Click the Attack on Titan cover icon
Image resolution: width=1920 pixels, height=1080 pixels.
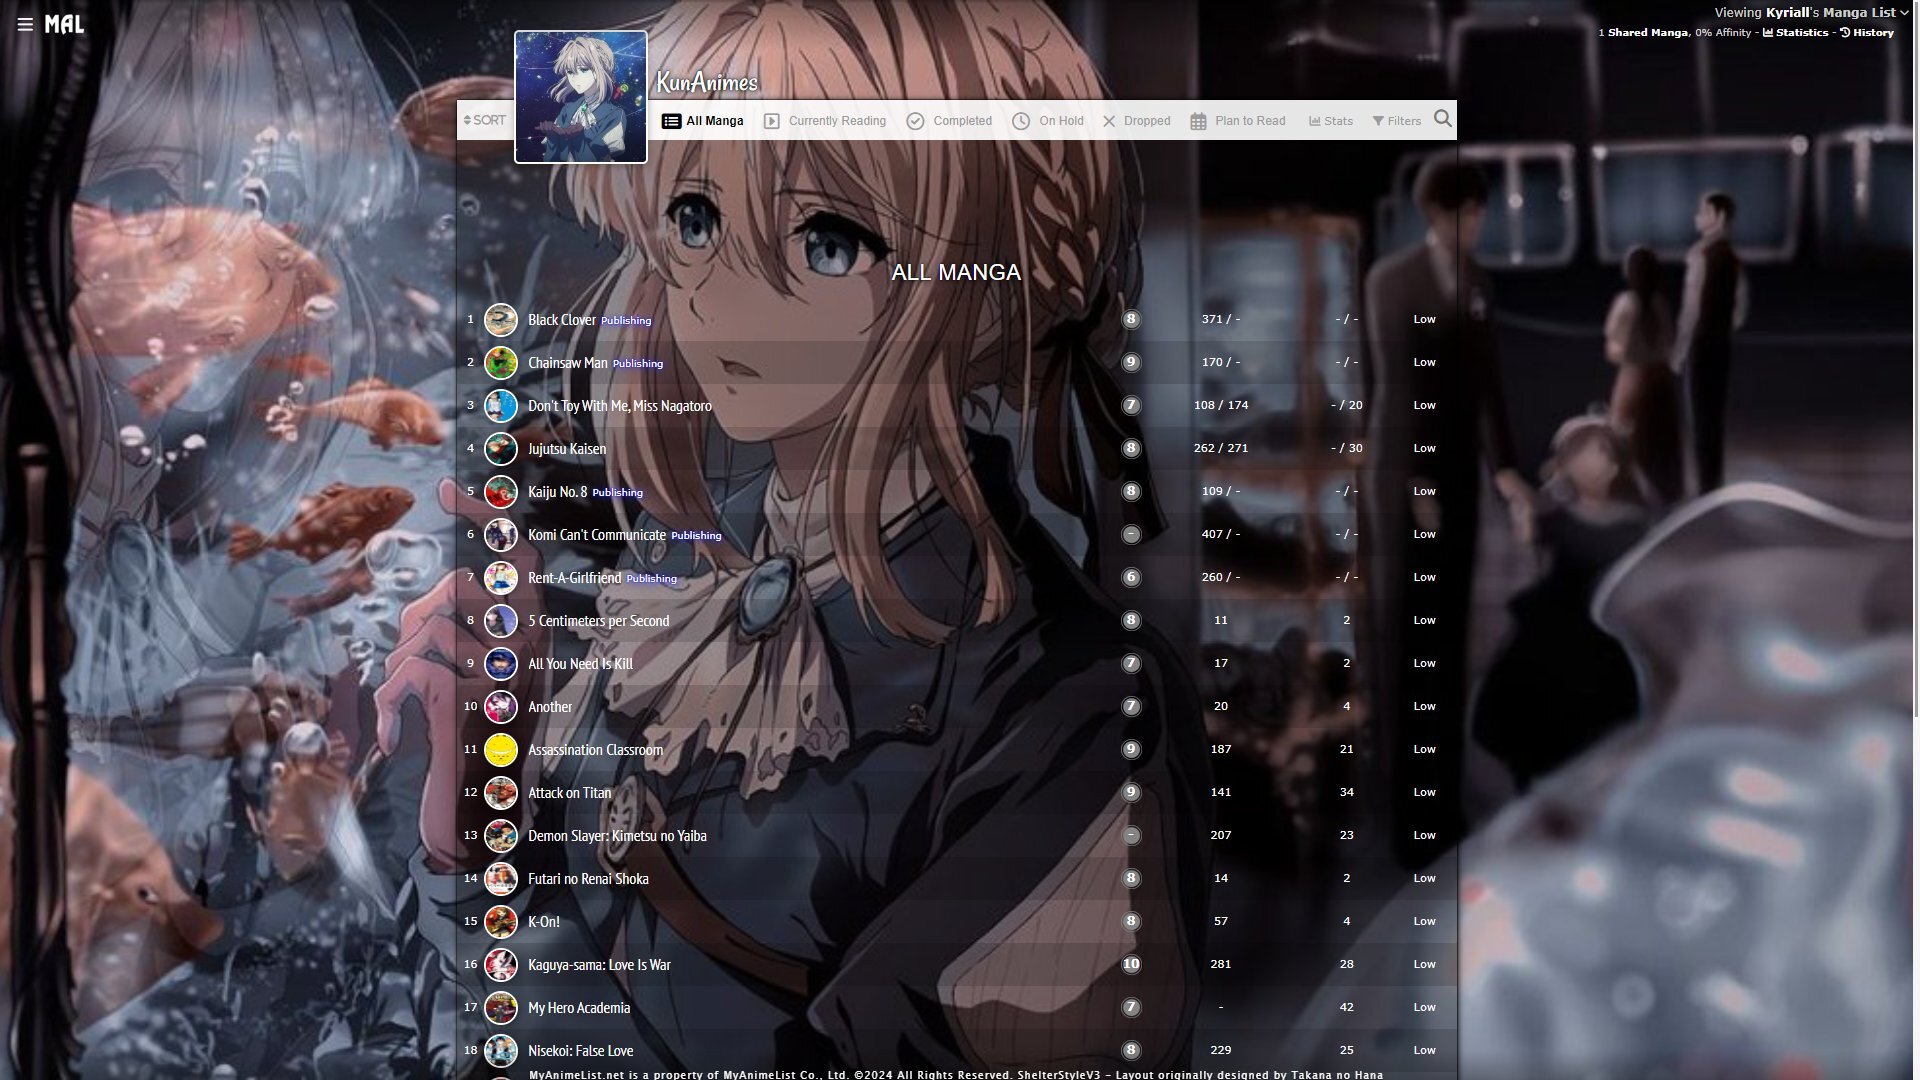500,793
